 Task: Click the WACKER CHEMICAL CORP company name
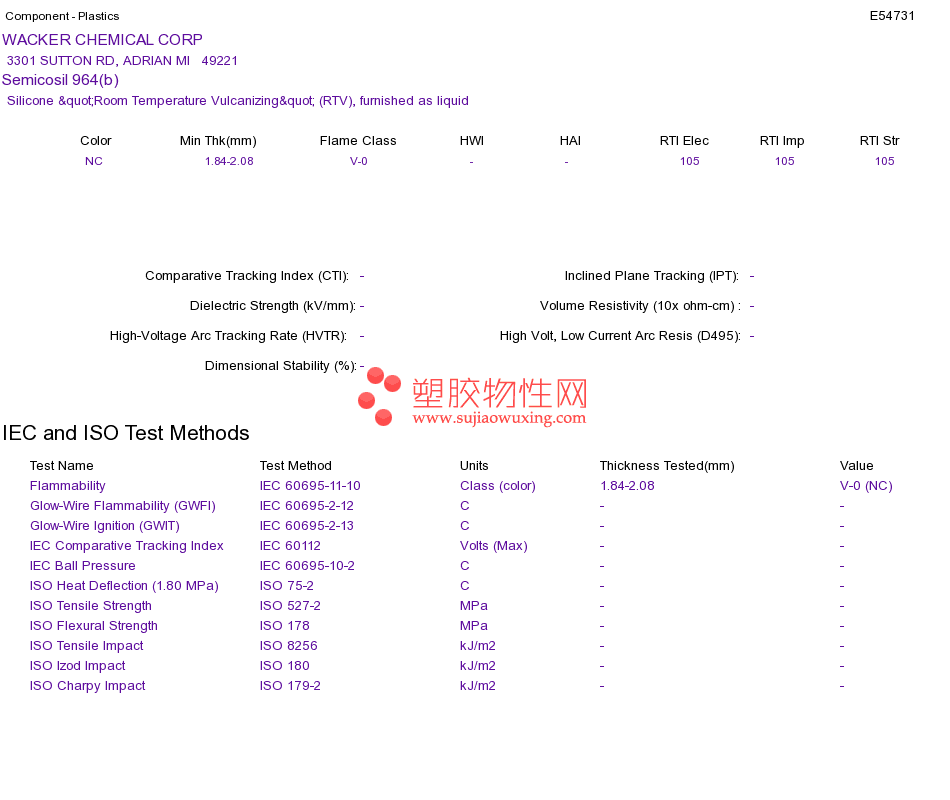[x=102, y=40]
